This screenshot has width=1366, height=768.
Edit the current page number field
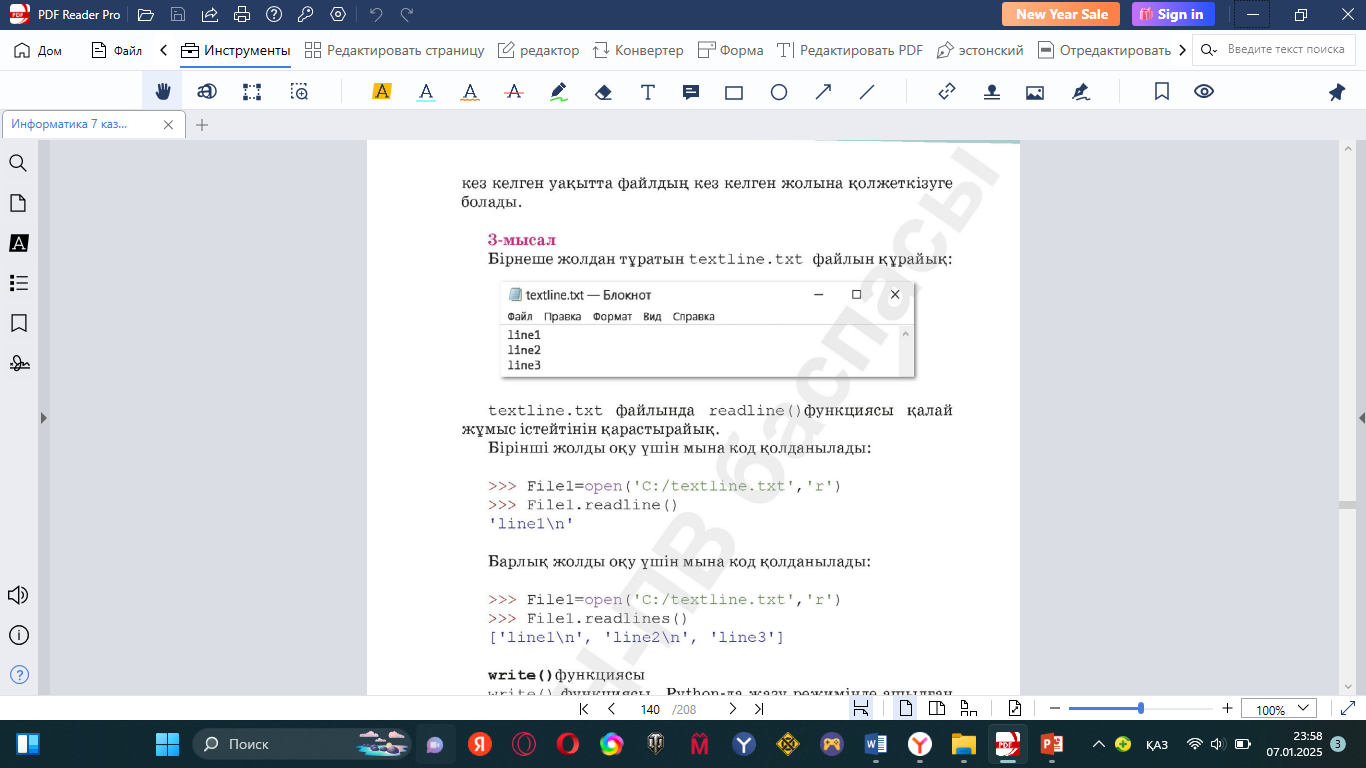coord(650,709)
